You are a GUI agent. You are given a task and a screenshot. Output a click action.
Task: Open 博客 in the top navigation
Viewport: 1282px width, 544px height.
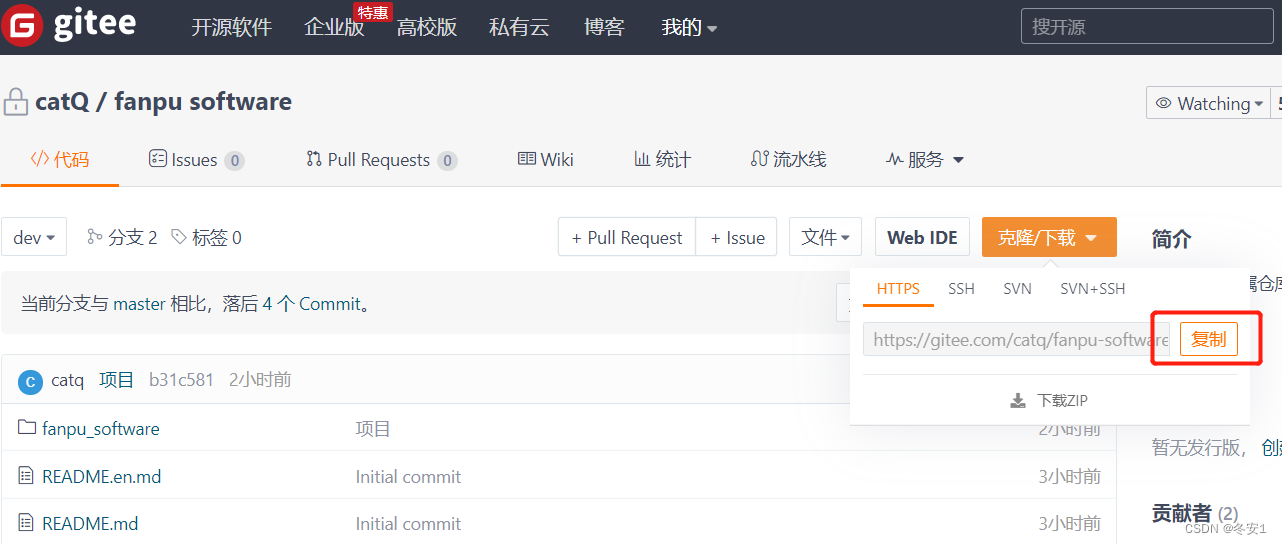pos(604,28)
